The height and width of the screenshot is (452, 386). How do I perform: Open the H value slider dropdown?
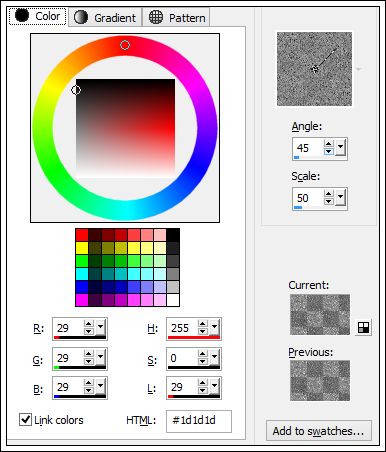214,327
